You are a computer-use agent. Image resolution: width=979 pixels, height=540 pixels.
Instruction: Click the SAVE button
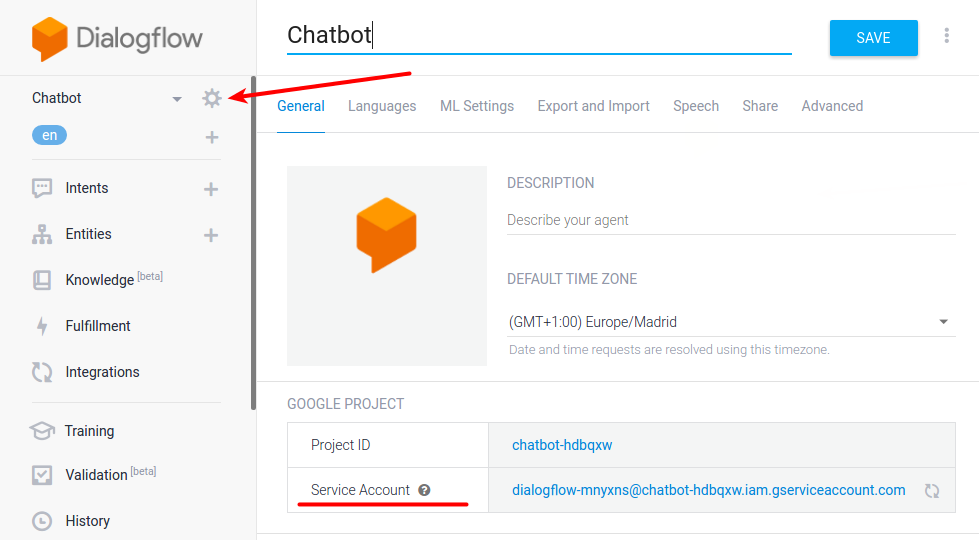[x=873, y=38]
